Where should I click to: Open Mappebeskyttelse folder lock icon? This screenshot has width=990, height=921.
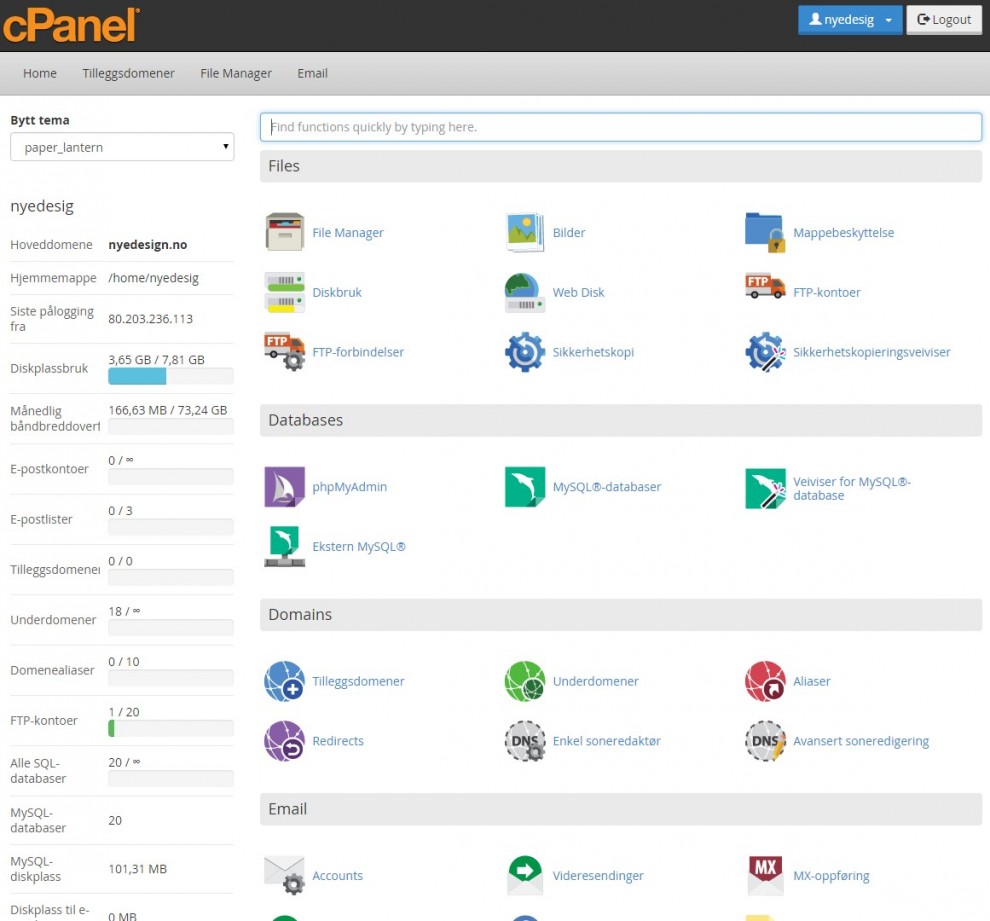point(765,232)
